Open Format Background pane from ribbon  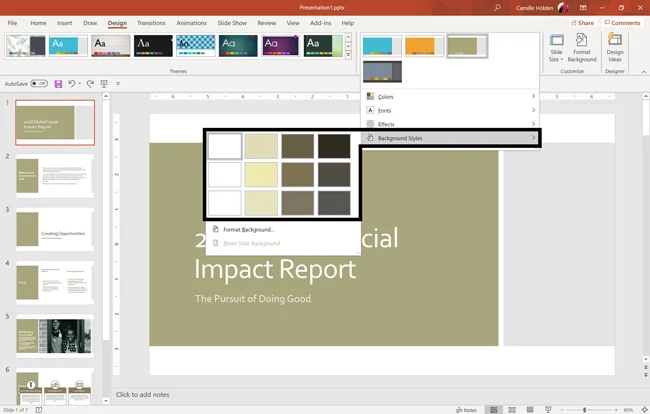[x=582, y=48]
